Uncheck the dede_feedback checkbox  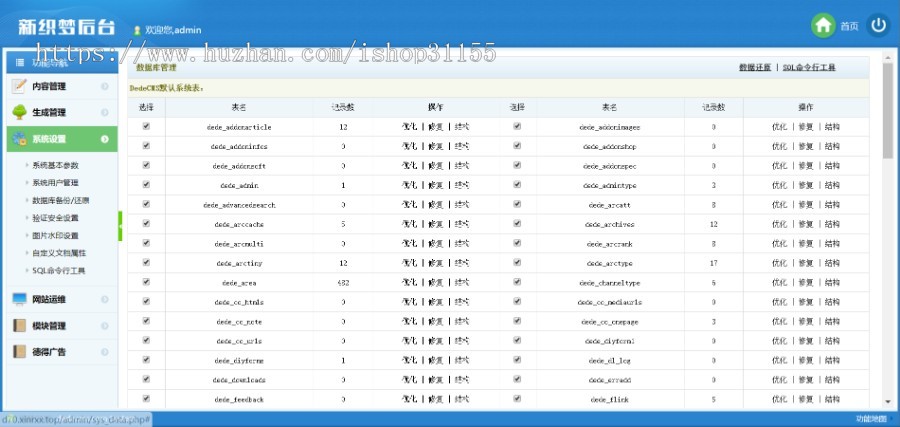coord(146,398)
